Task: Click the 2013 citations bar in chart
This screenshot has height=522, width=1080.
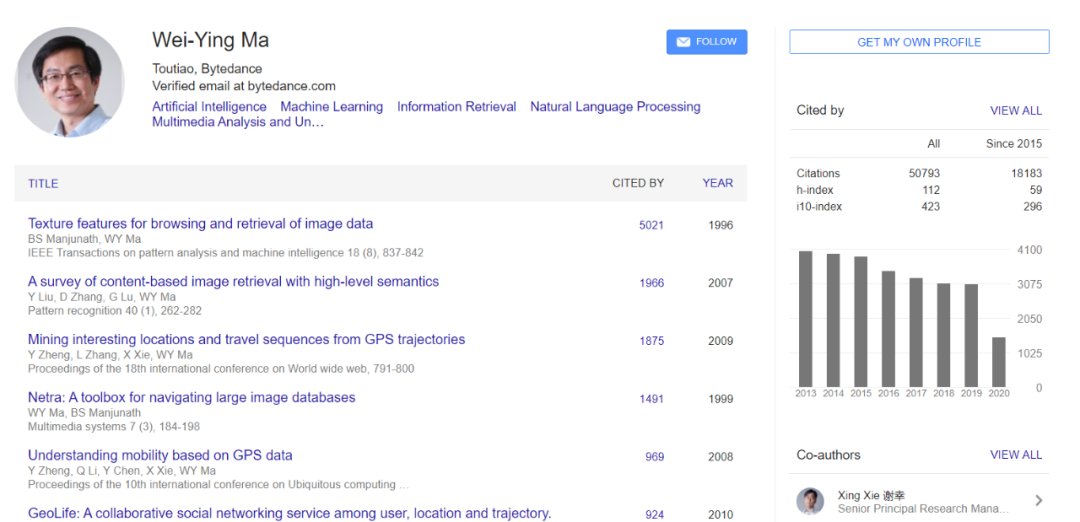Action: [x=806, y=319]
